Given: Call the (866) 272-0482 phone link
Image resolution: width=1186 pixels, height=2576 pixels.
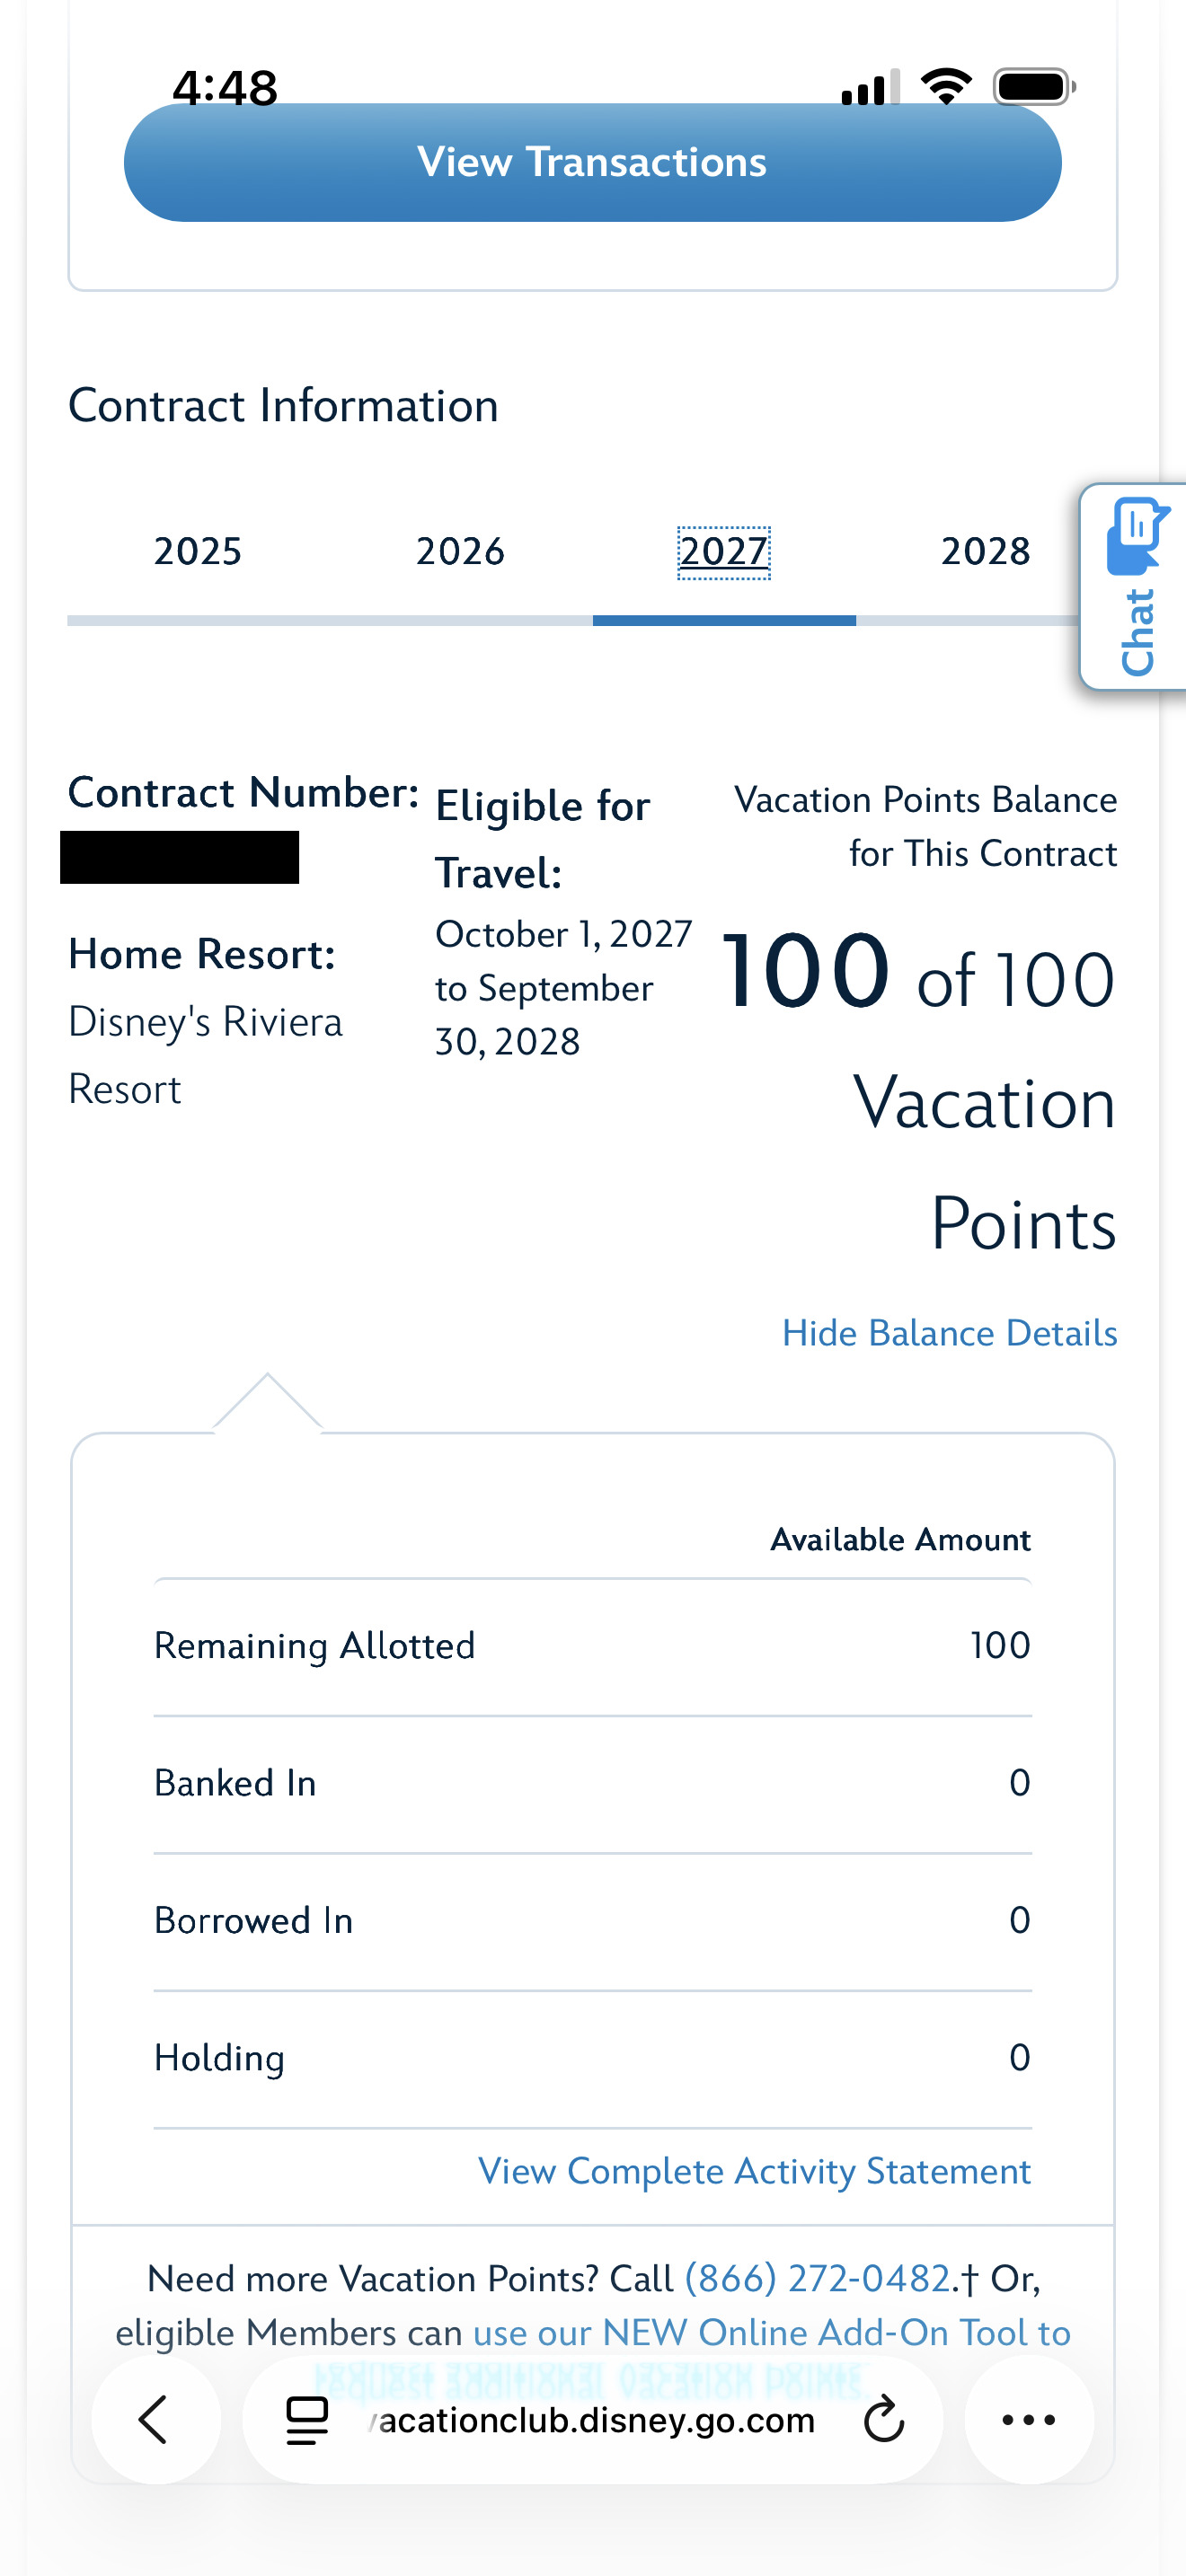Looking at the screenshot, I should [817, 2279].
